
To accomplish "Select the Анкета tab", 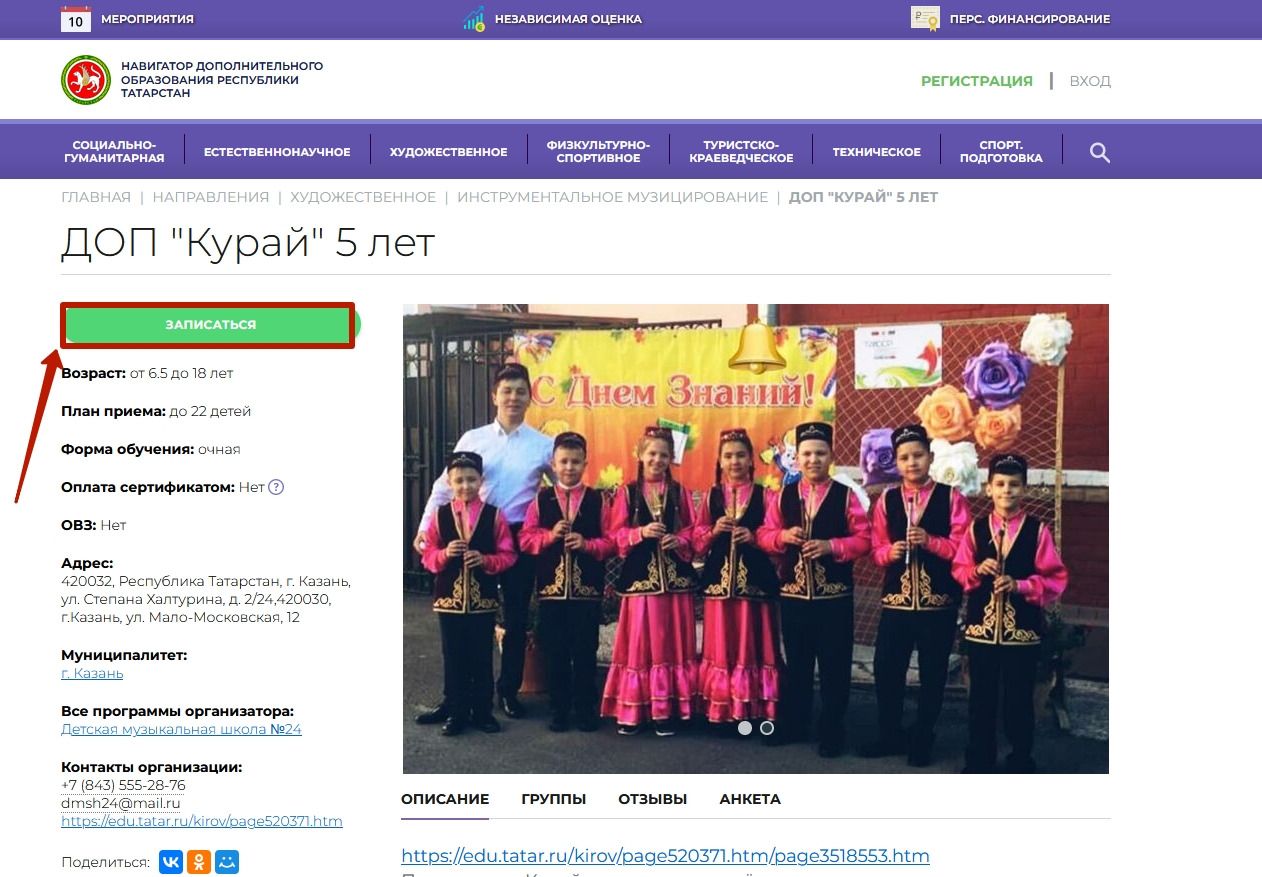I will pos(749,799).
